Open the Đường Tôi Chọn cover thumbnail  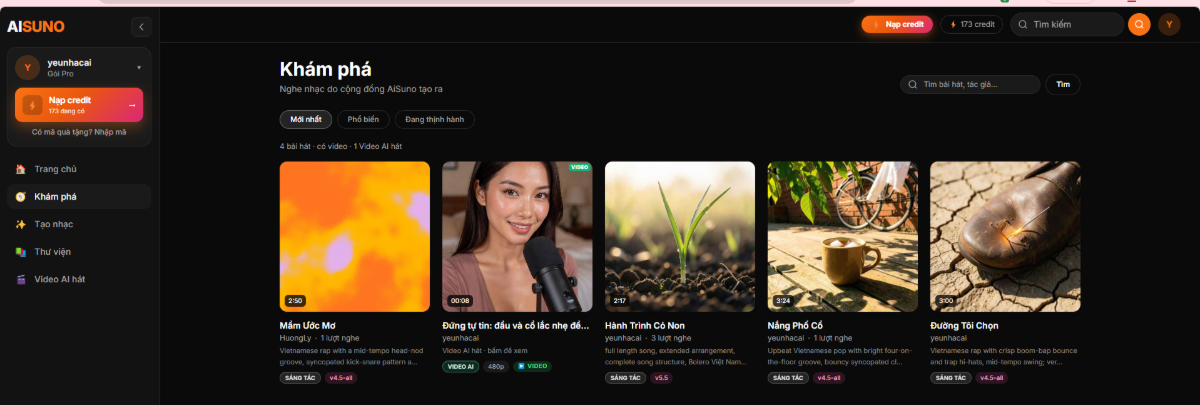tap(1005, 237)
